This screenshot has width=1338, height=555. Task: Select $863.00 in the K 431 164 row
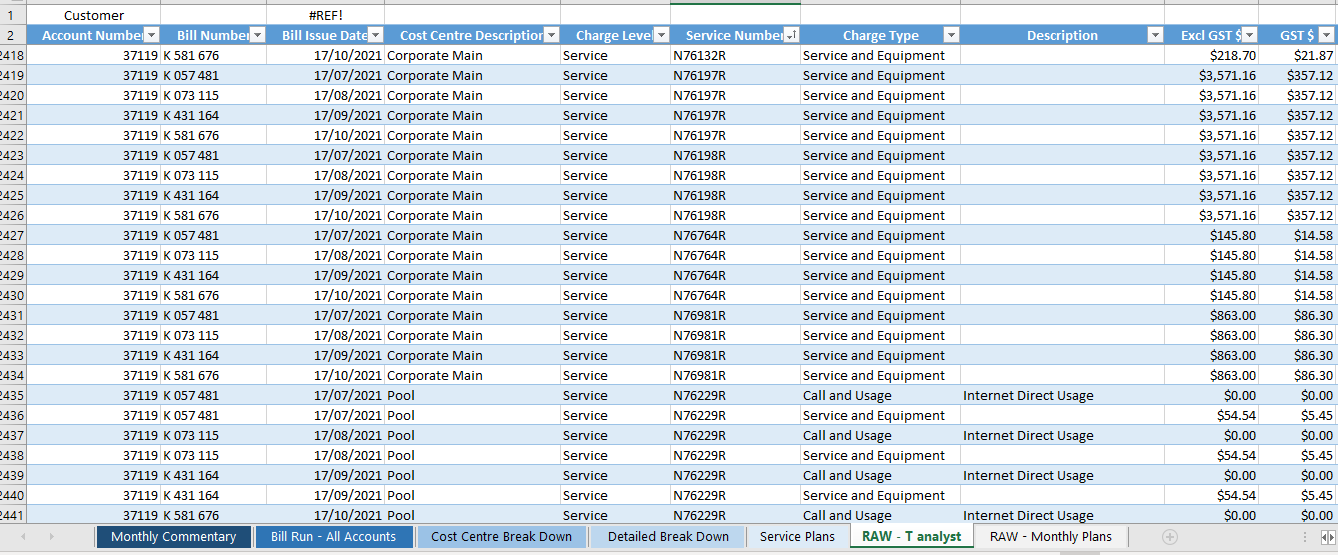pyautogui.click(x=1211, y=356)
